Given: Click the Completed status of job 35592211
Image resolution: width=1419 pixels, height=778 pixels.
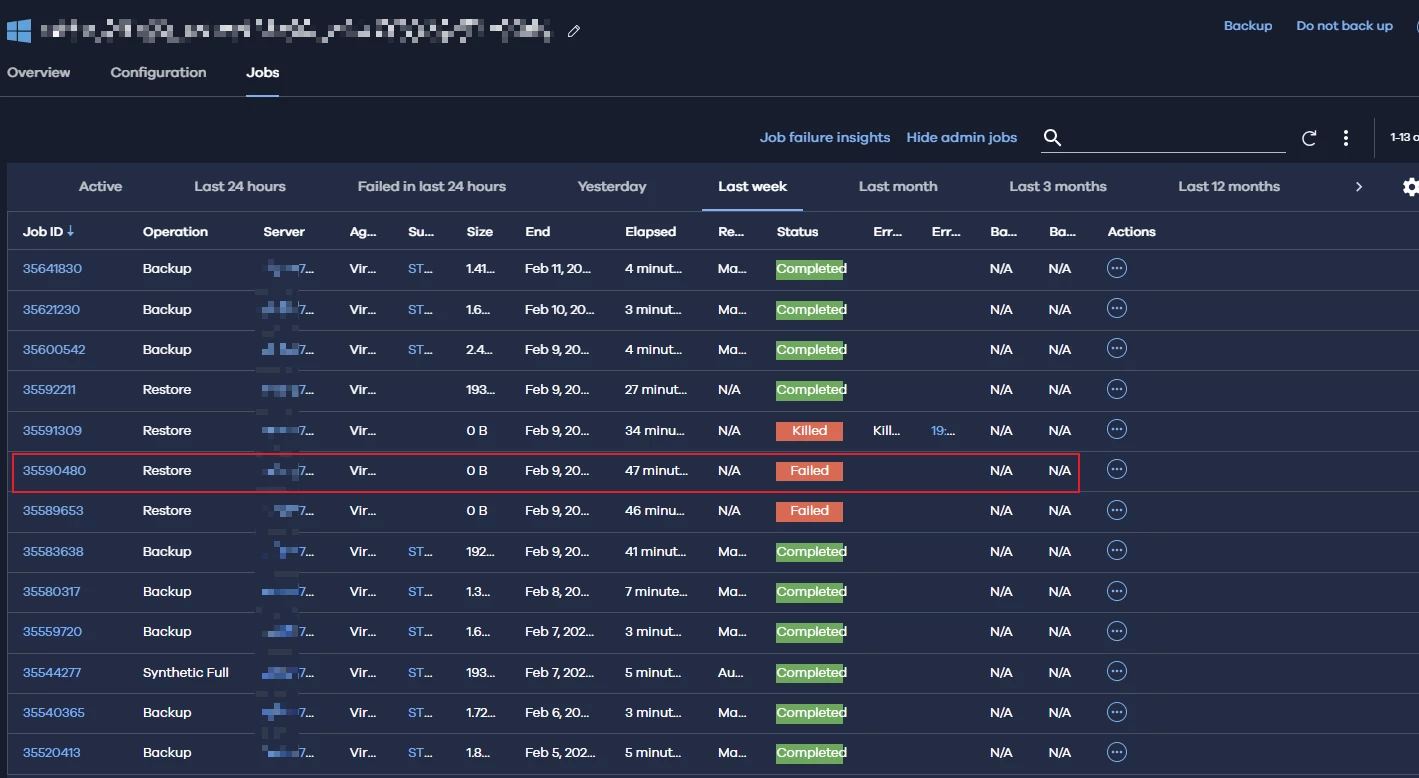Looking at the screenshot, I should pos(811,390).
